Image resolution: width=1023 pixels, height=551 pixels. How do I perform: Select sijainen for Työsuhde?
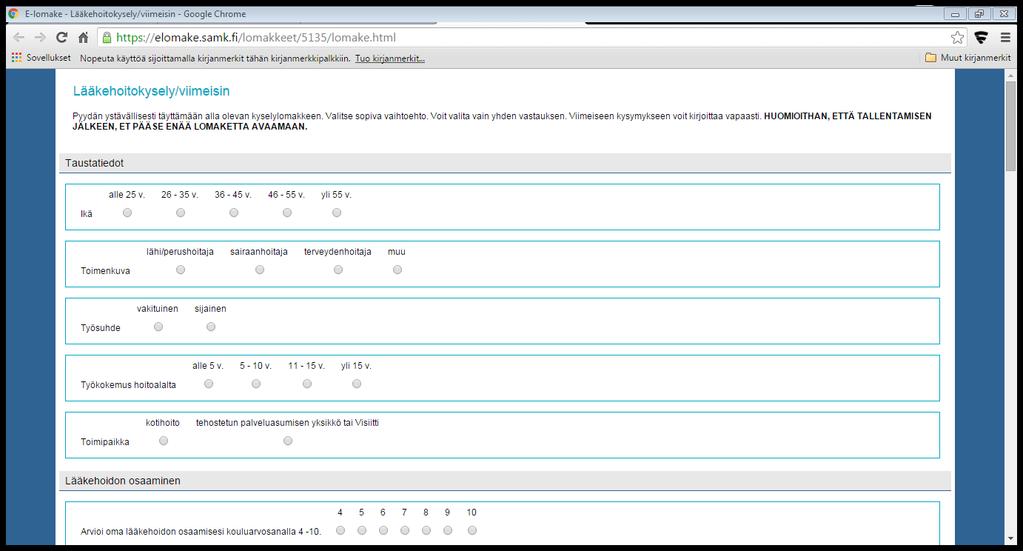(211, 327)
